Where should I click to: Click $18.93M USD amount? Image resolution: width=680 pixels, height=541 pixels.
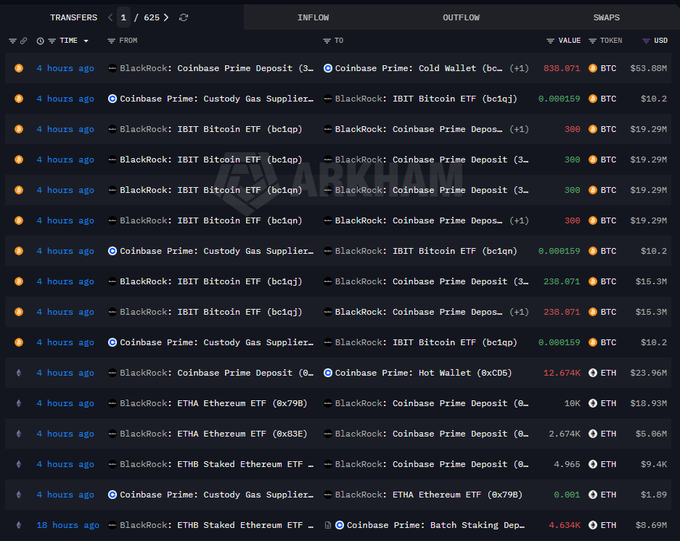[x=648, y=403]
